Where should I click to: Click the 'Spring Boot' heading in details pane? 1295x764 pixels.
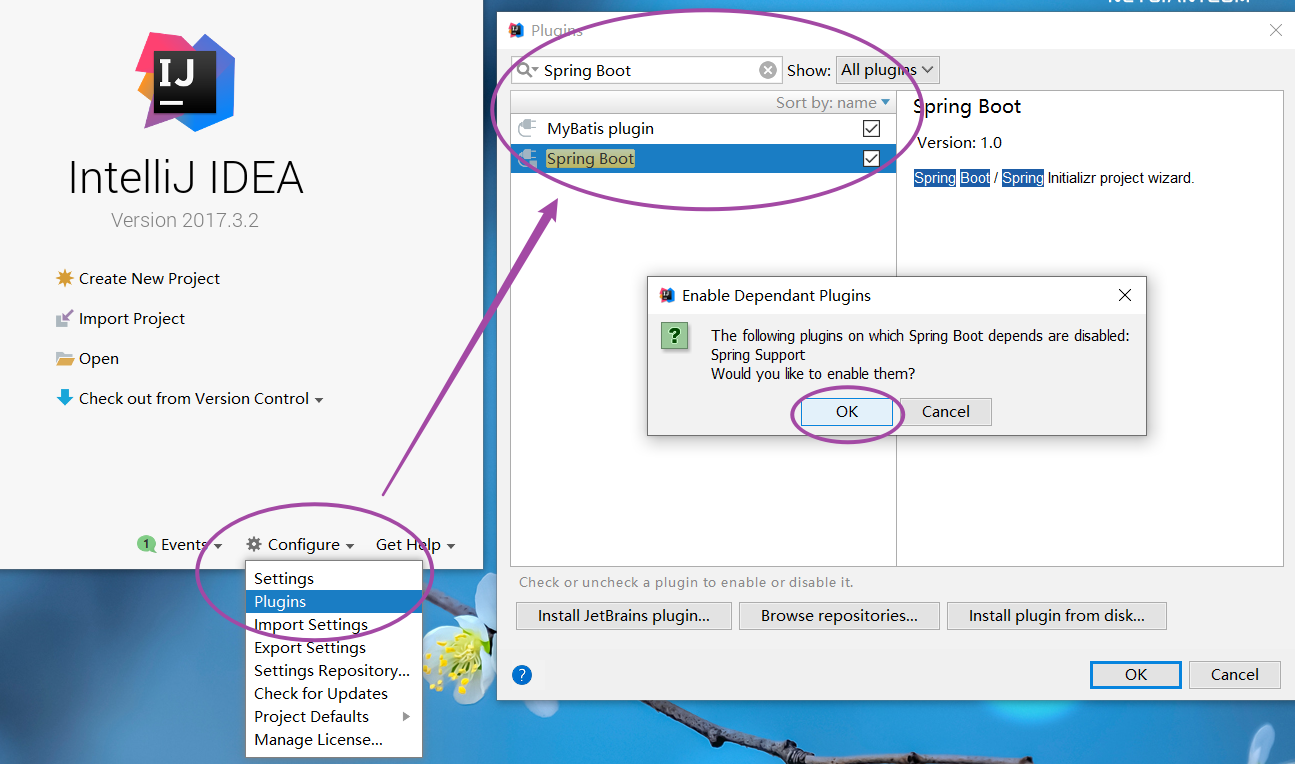point(967,106)
